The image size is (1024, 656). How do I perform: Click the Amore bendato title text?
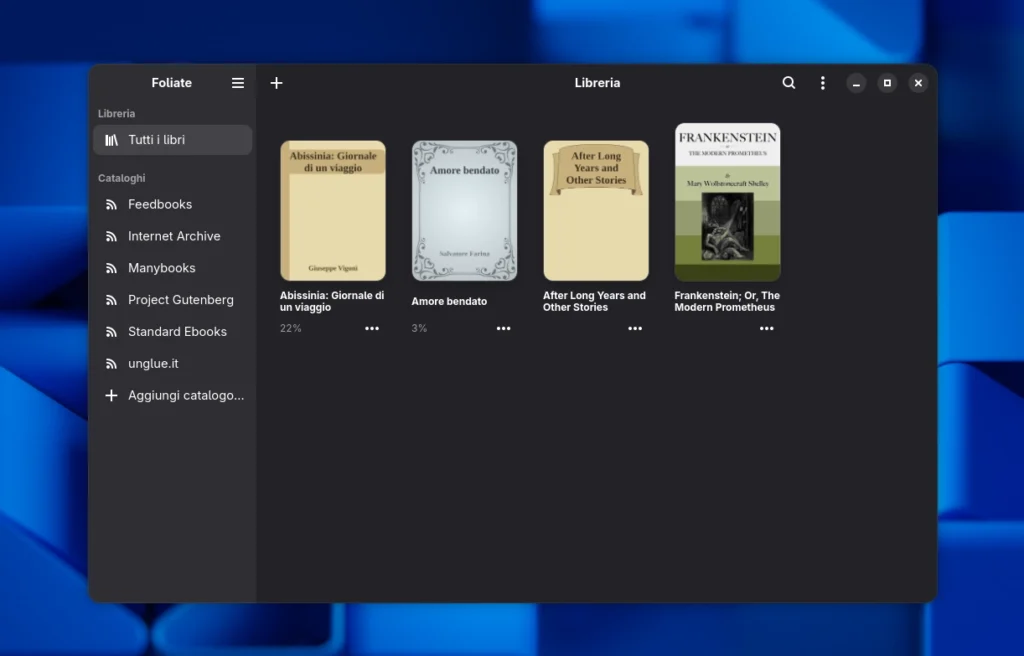pos(449,301)
